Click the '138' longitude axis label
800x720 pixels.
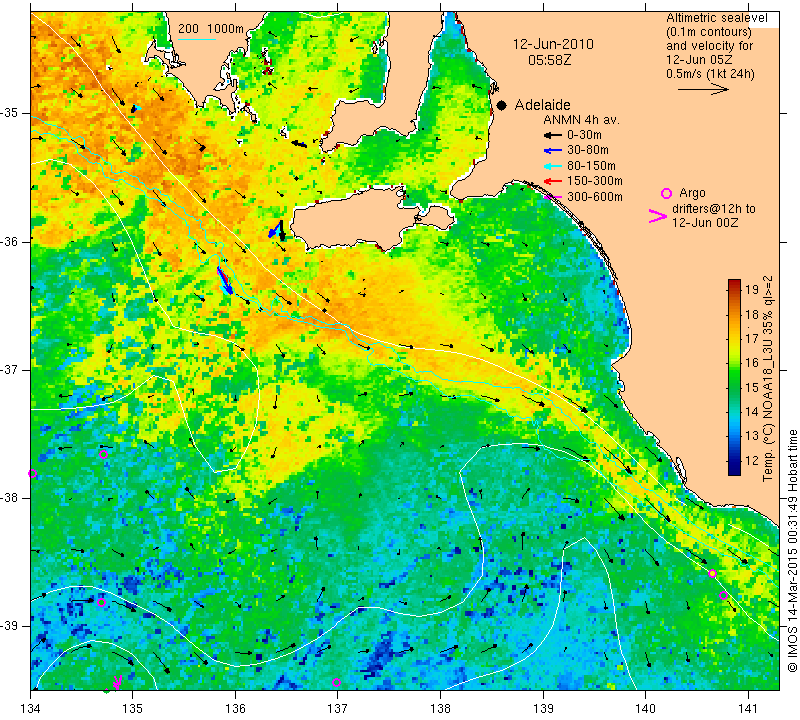click(440, 709)
